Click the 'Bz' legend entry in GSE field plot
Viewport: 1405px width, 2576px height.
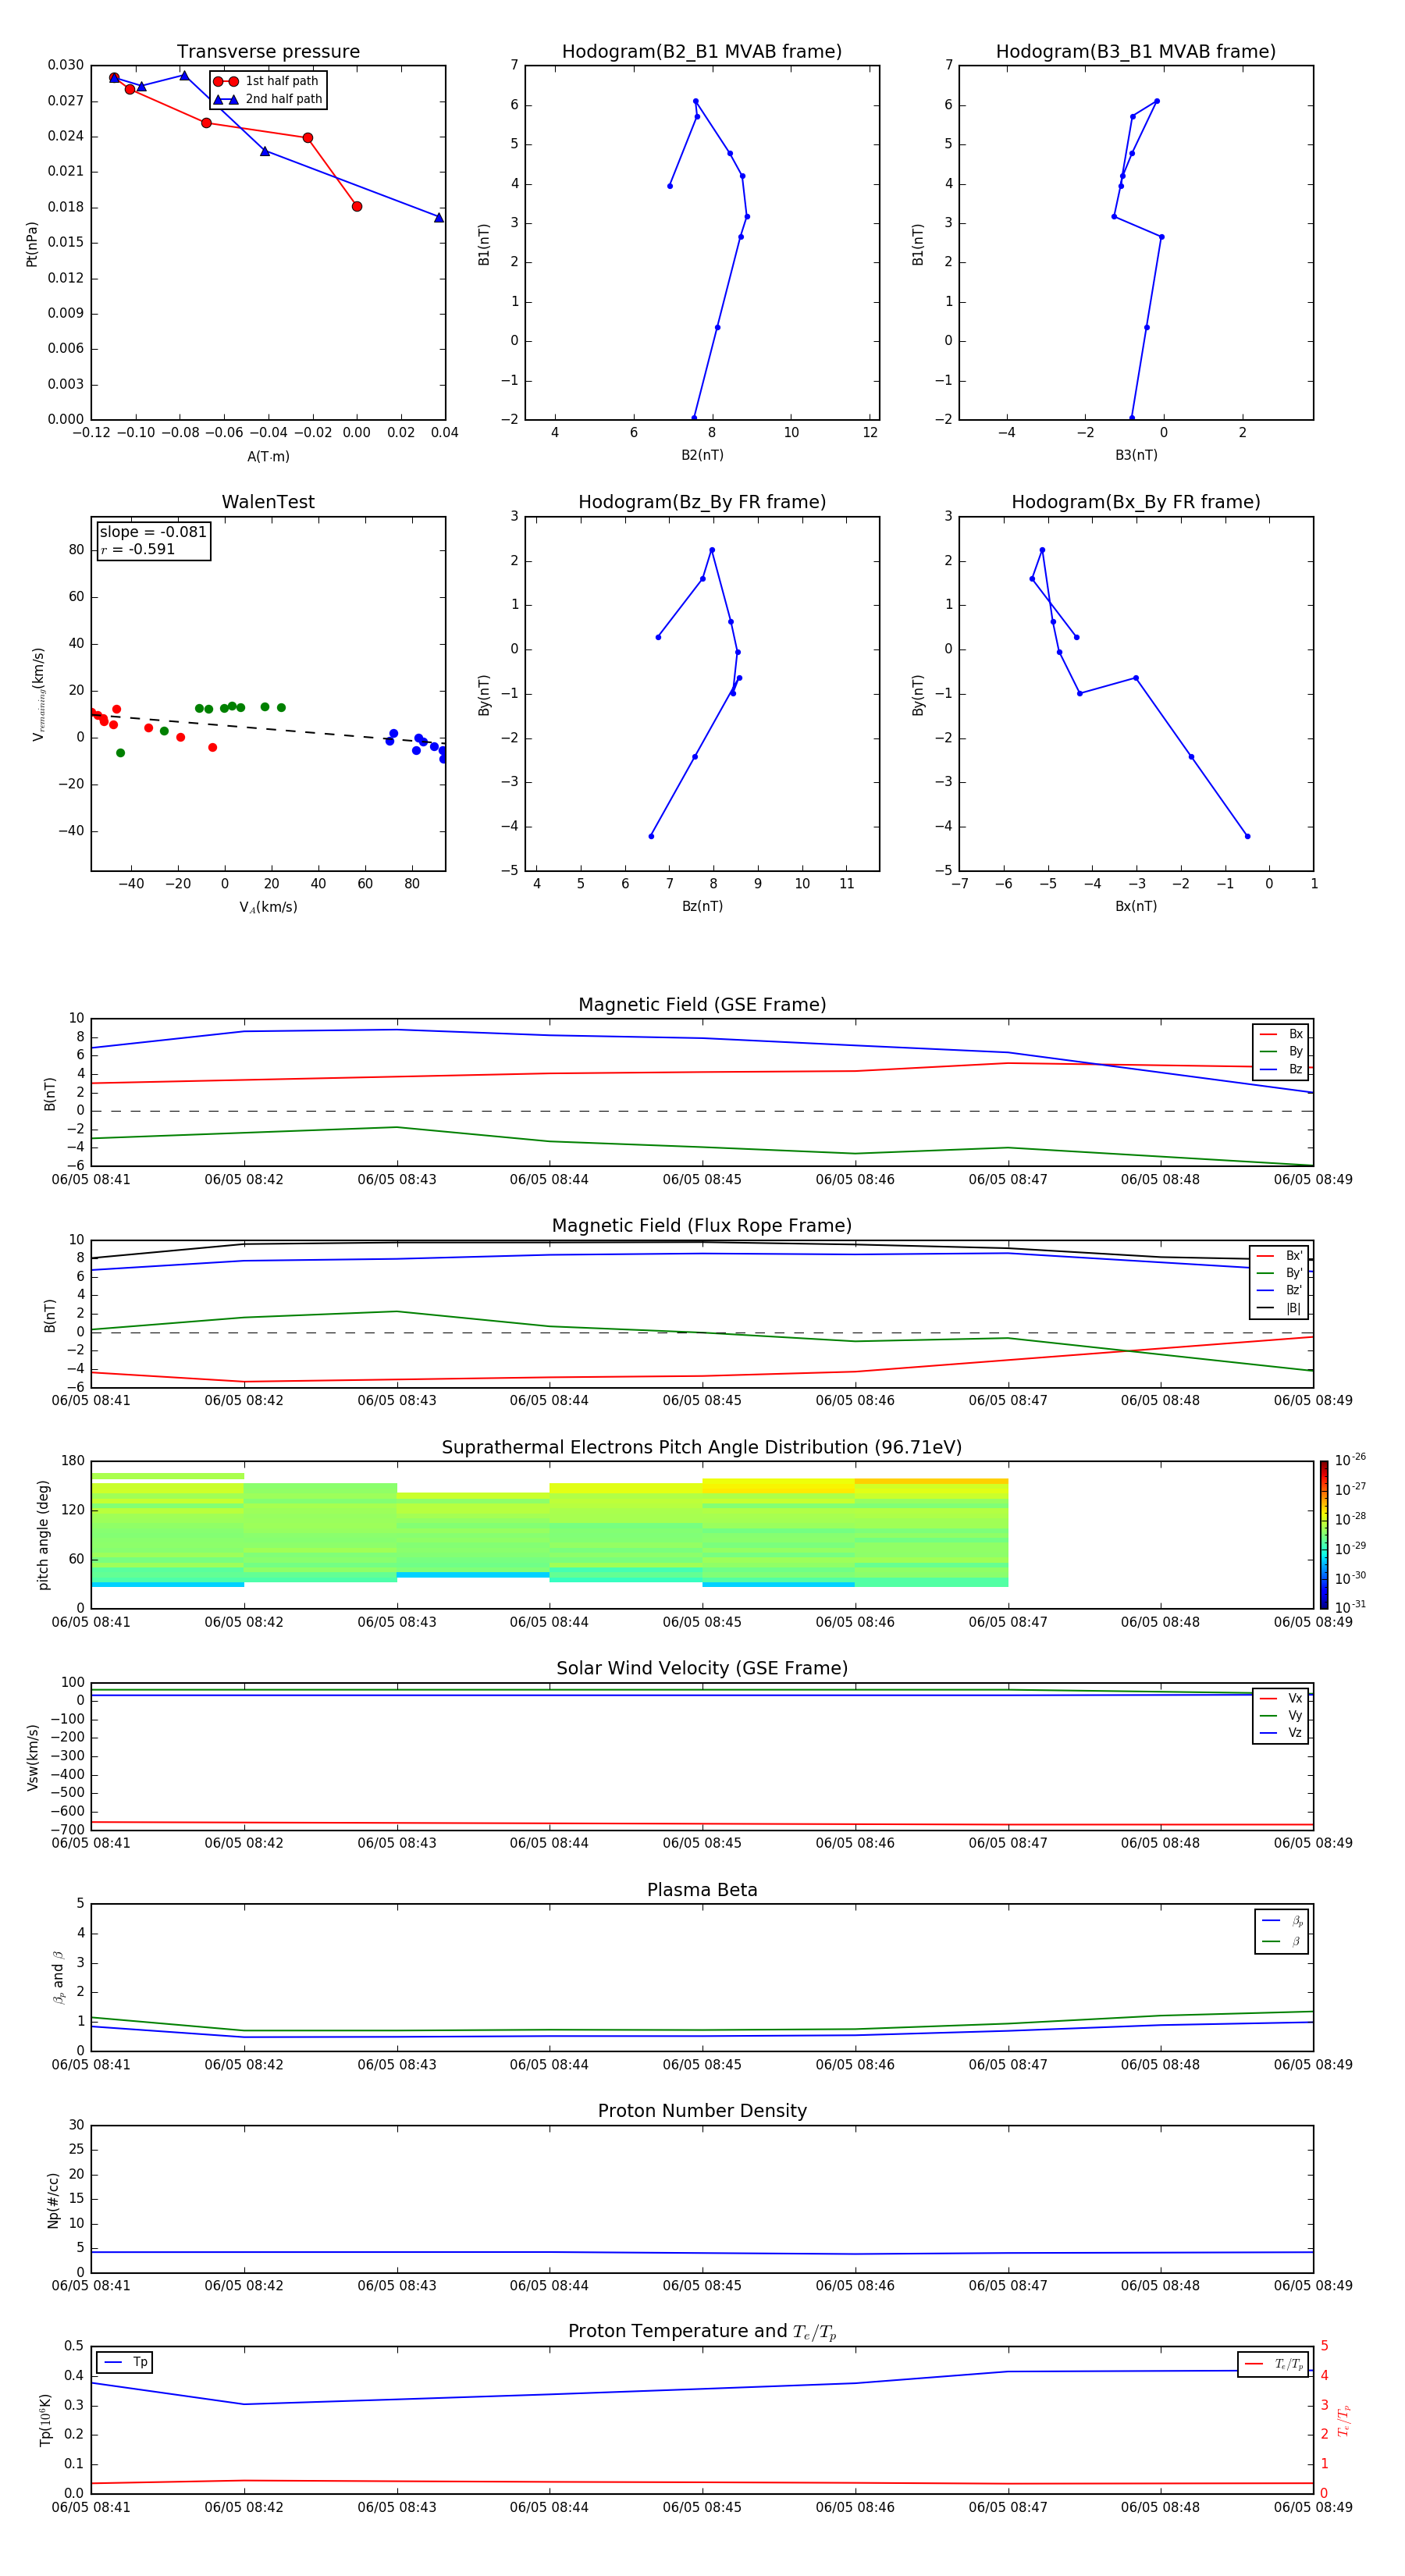tap(1281, 1069)
